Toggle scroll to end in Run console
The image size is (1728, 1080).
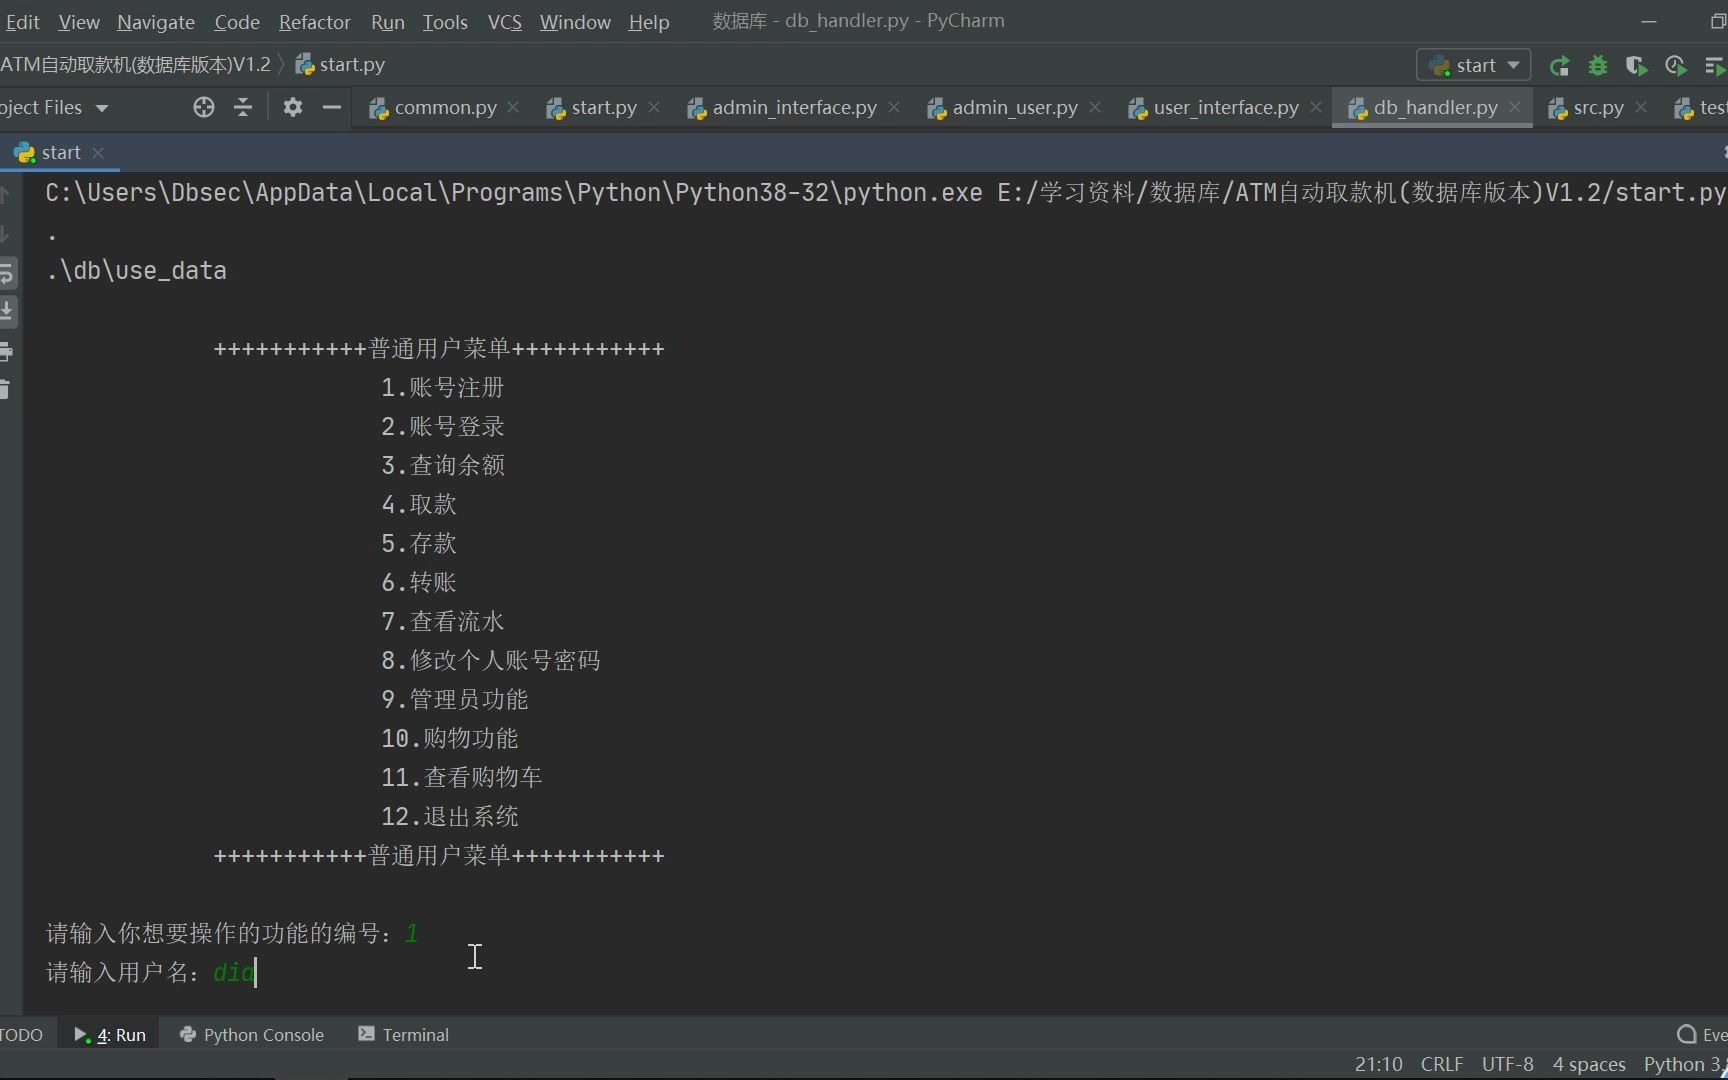pos(6,311)
